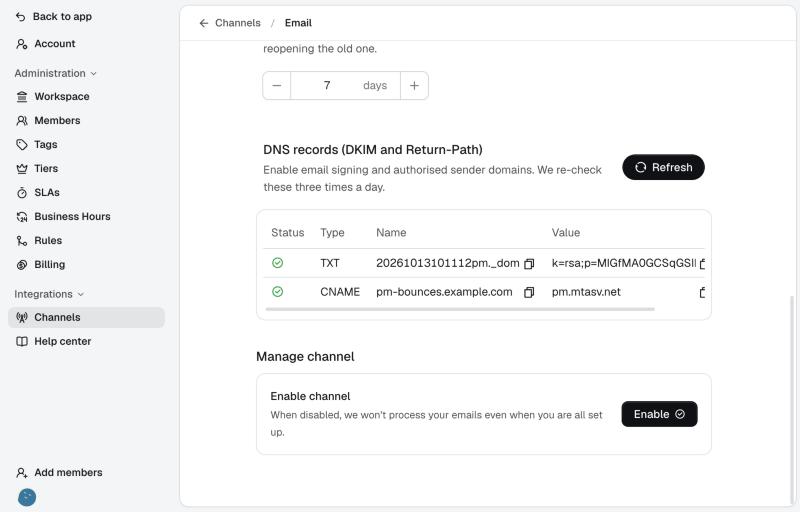Refresh the DNS records
800x512 pixels.
point(663,167)
